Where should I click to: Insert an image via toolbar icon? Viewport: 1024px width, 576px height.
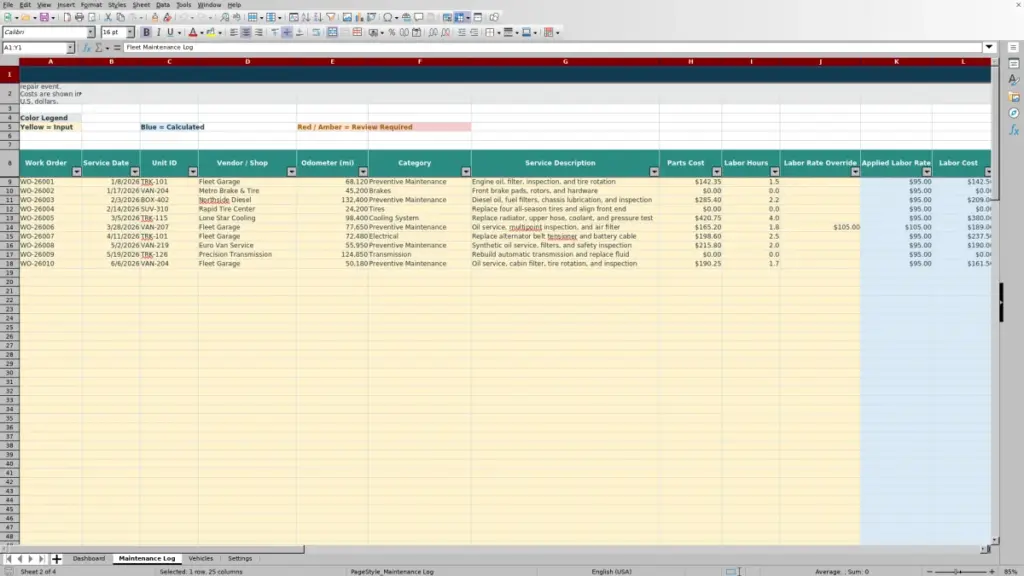347,18
